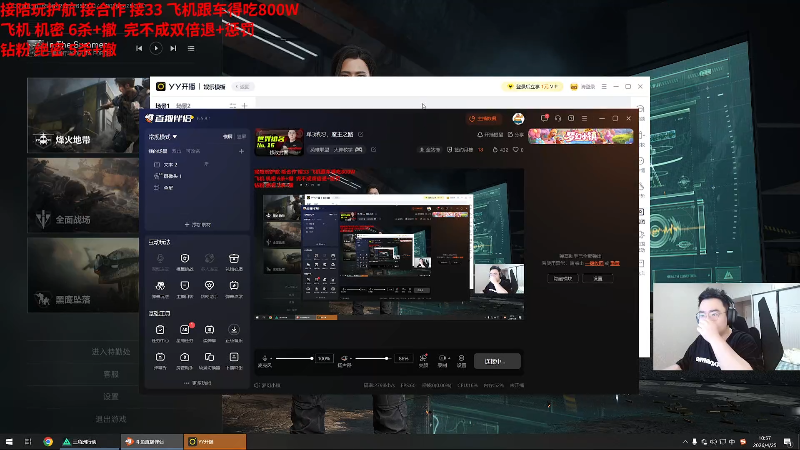Open Chrome from Windows taskbar
Viewport: 800px width, 450px height.
[x=48, y=442]
